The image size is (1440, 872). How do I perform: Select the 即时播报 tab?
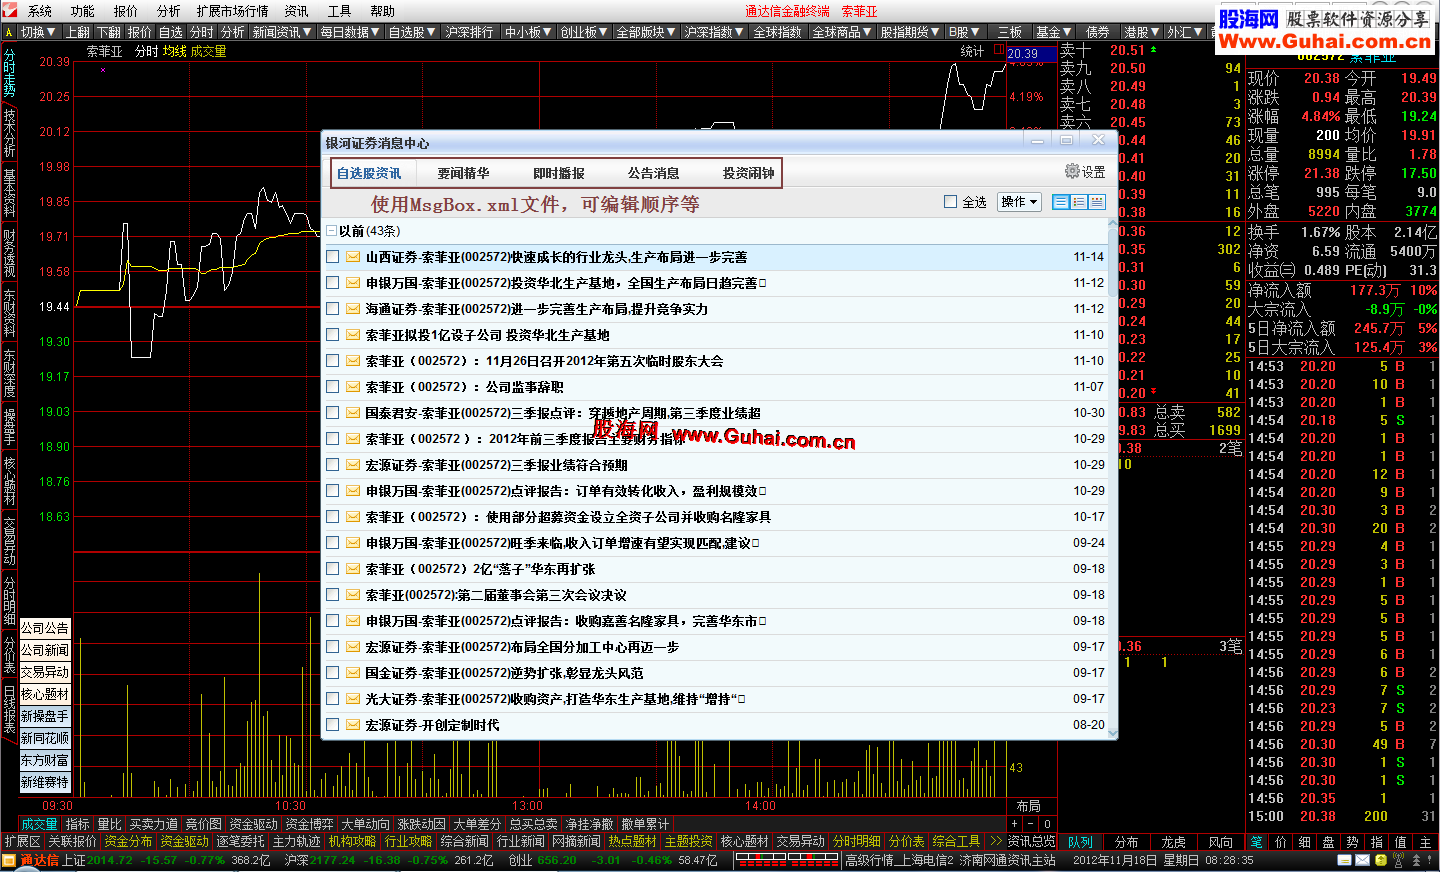pos(559,173)
